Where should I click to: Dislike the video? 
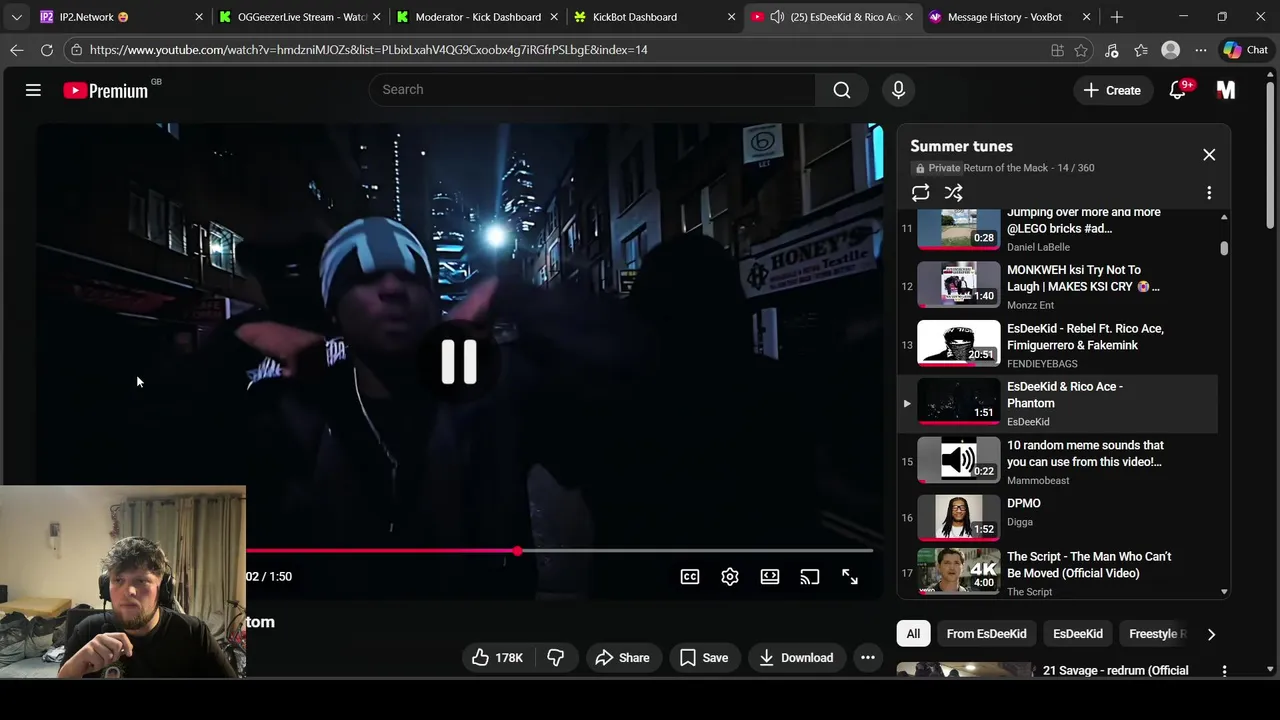(556, 658)
